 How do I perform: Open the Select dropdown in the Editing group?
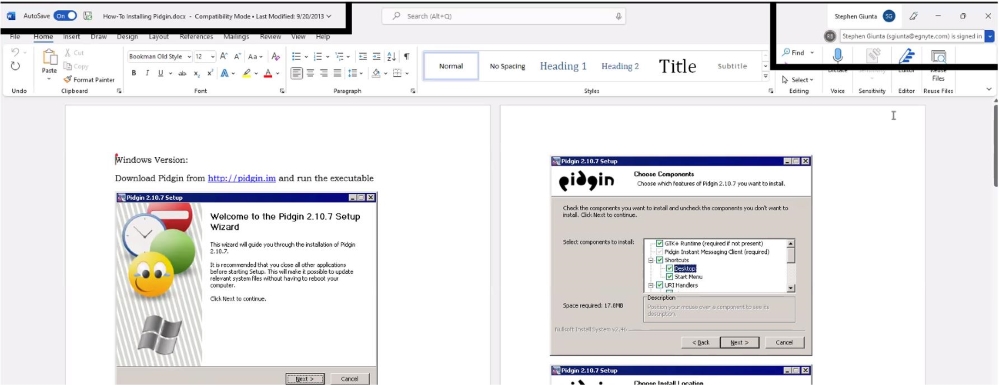(x=798, y=80)
